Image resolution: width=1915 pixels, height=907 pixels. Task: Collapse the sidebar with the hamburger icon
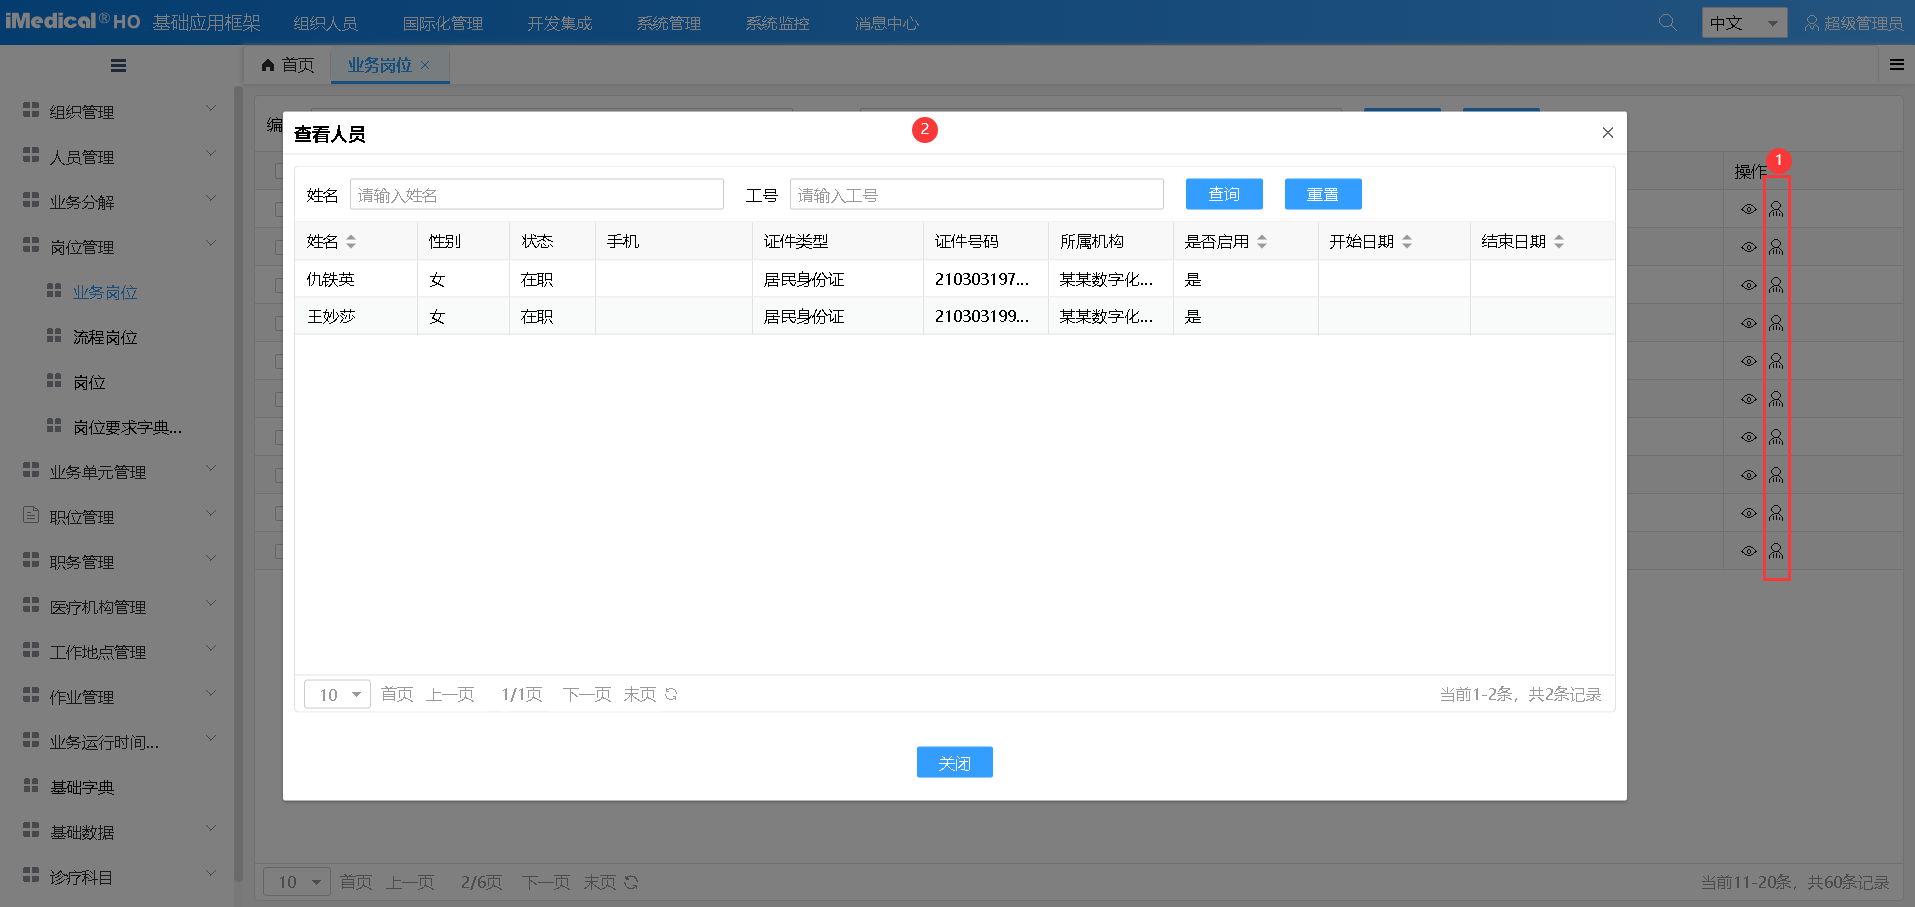pos(118,66)
